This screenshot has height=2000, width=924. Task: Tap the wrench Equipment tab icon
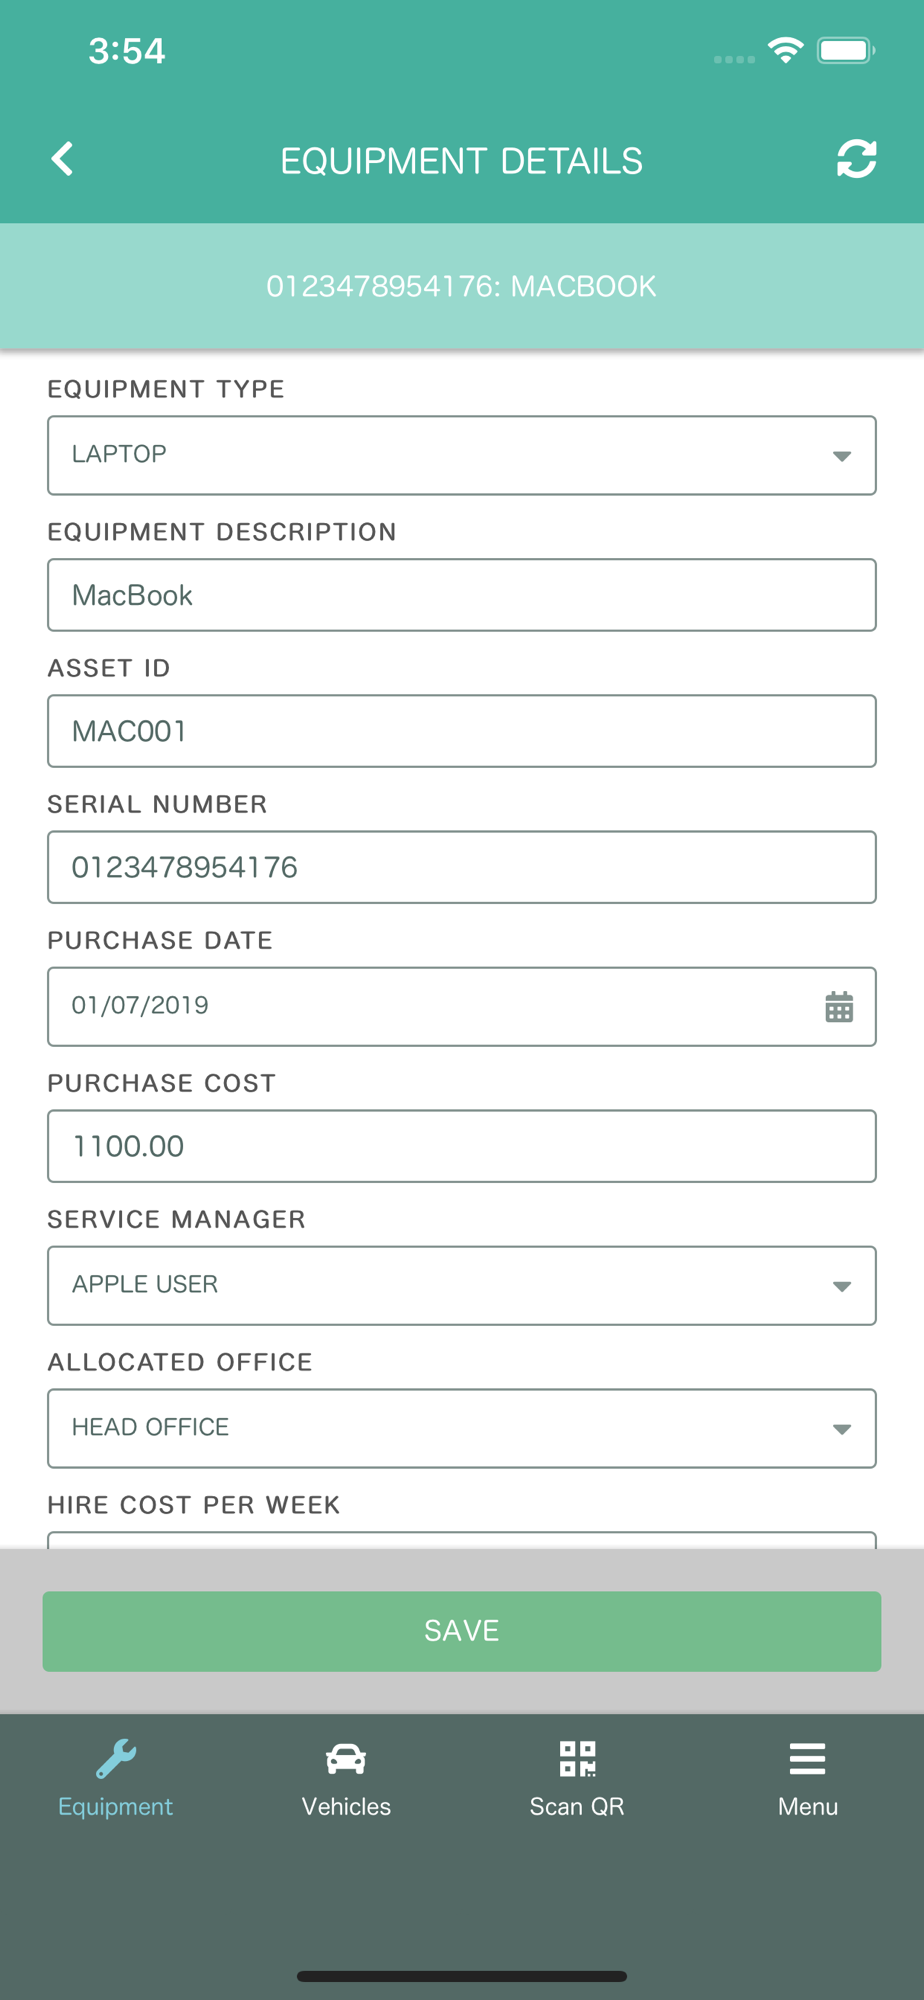pyautogui.click(x=116, y=1759)
